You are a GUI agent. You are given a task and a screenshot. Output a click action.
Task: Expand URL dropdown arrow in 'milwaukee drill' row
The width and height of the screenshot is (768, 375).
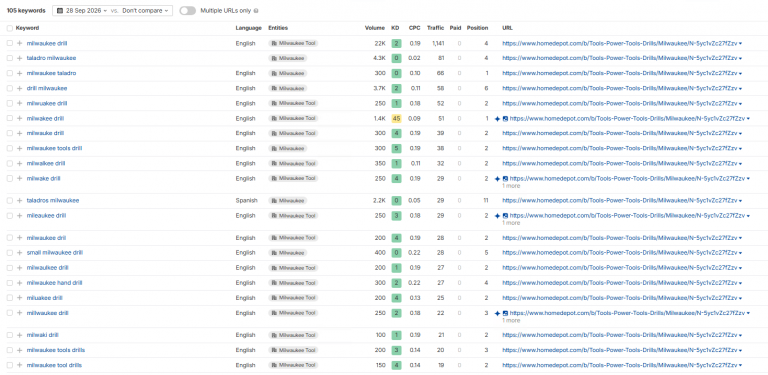(740, 44)
